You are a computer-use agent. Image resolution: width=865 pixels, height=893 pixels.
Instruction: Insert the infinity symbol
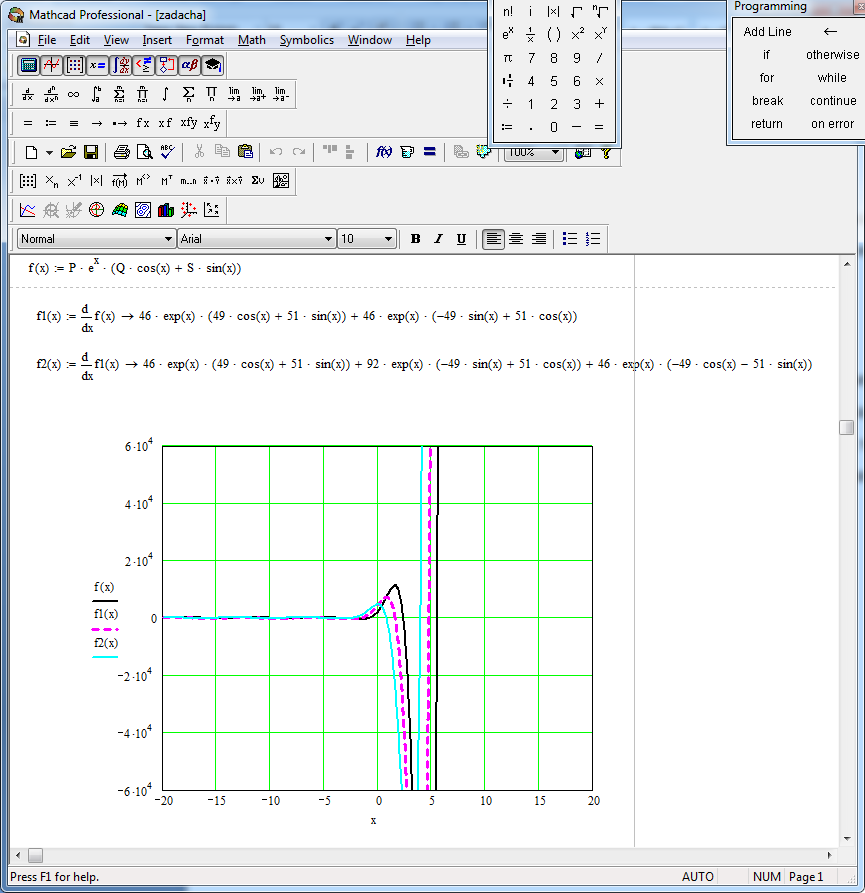pyautogui.click(x=73, y=95)
